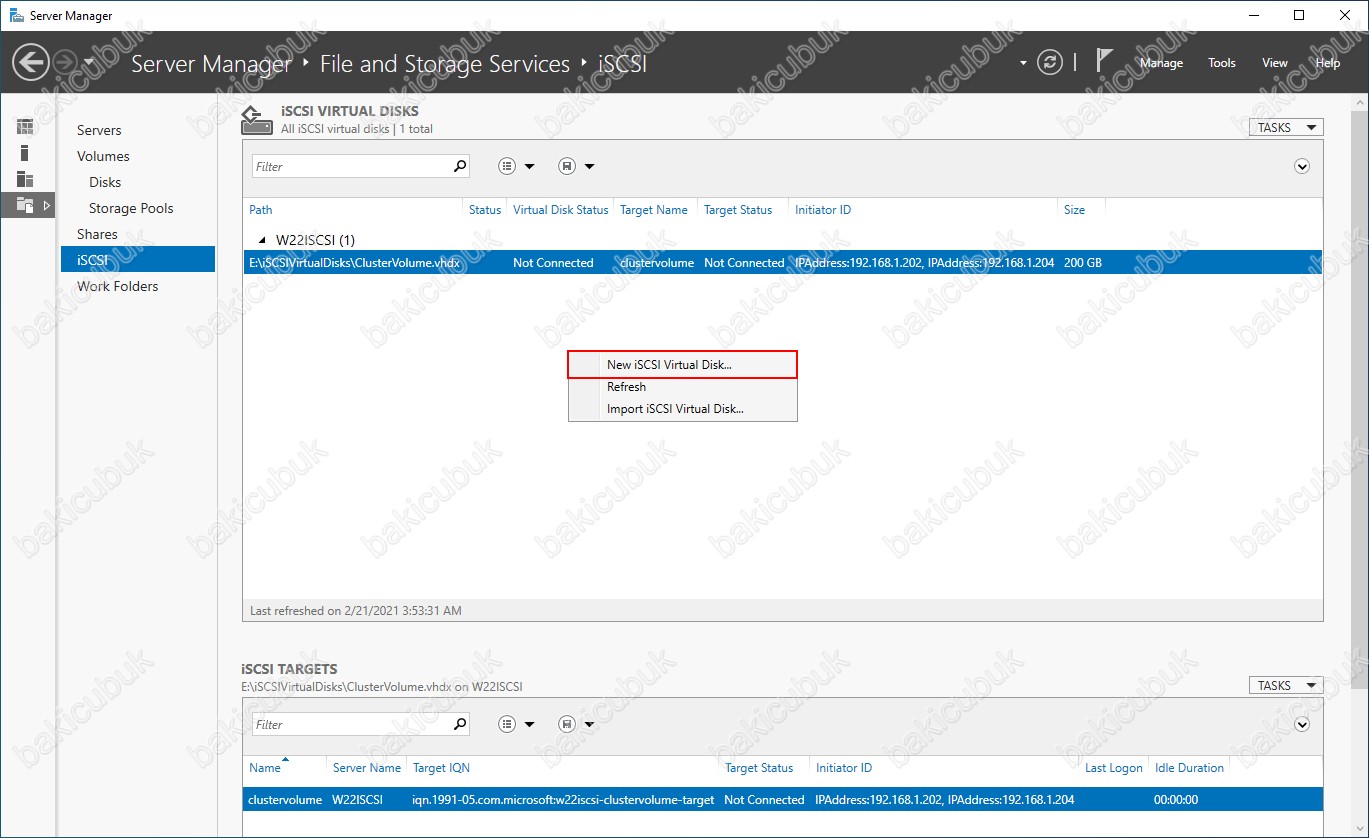Sort targets by Server Name column
The image size is (1369, 838).
point(367,768)
